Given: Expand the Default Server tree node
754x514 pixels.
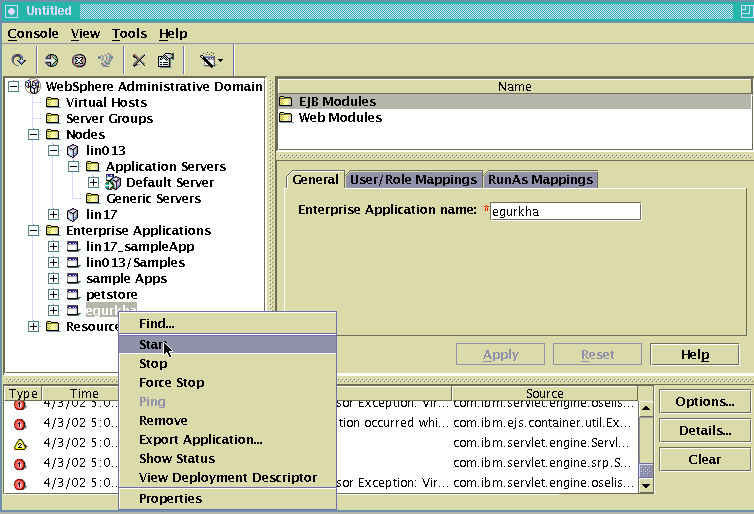Looking at the screenshot, I should [93, 182].
